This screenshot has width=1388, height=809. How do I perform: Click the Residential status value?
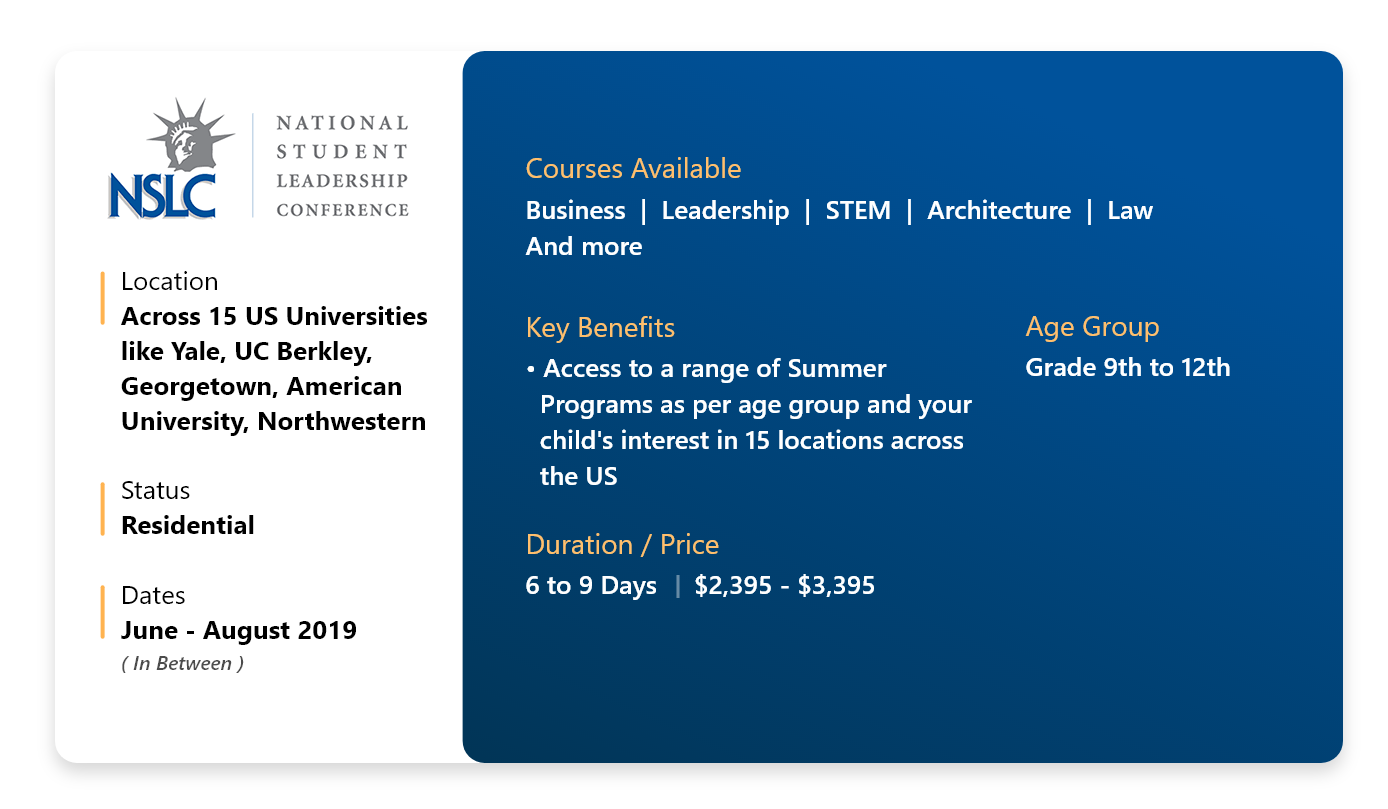[188, 526]
